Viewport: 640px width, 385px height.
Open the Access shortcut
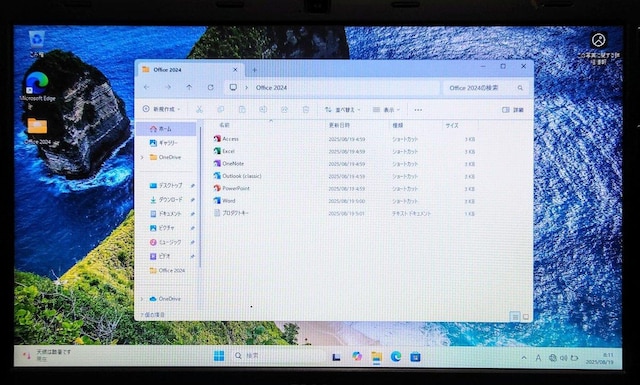point(226,139)
